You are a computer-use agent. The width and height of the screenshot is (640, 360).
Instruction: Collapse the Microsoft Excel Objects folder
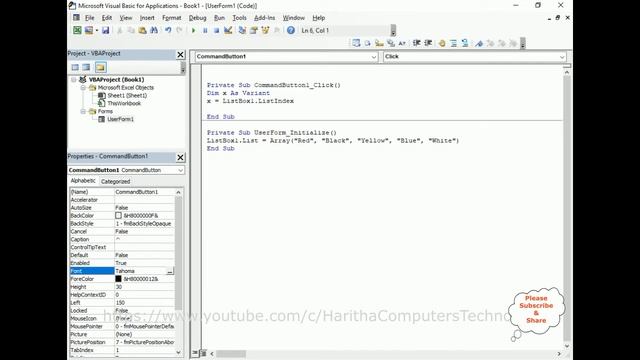(x=83, y=87)
